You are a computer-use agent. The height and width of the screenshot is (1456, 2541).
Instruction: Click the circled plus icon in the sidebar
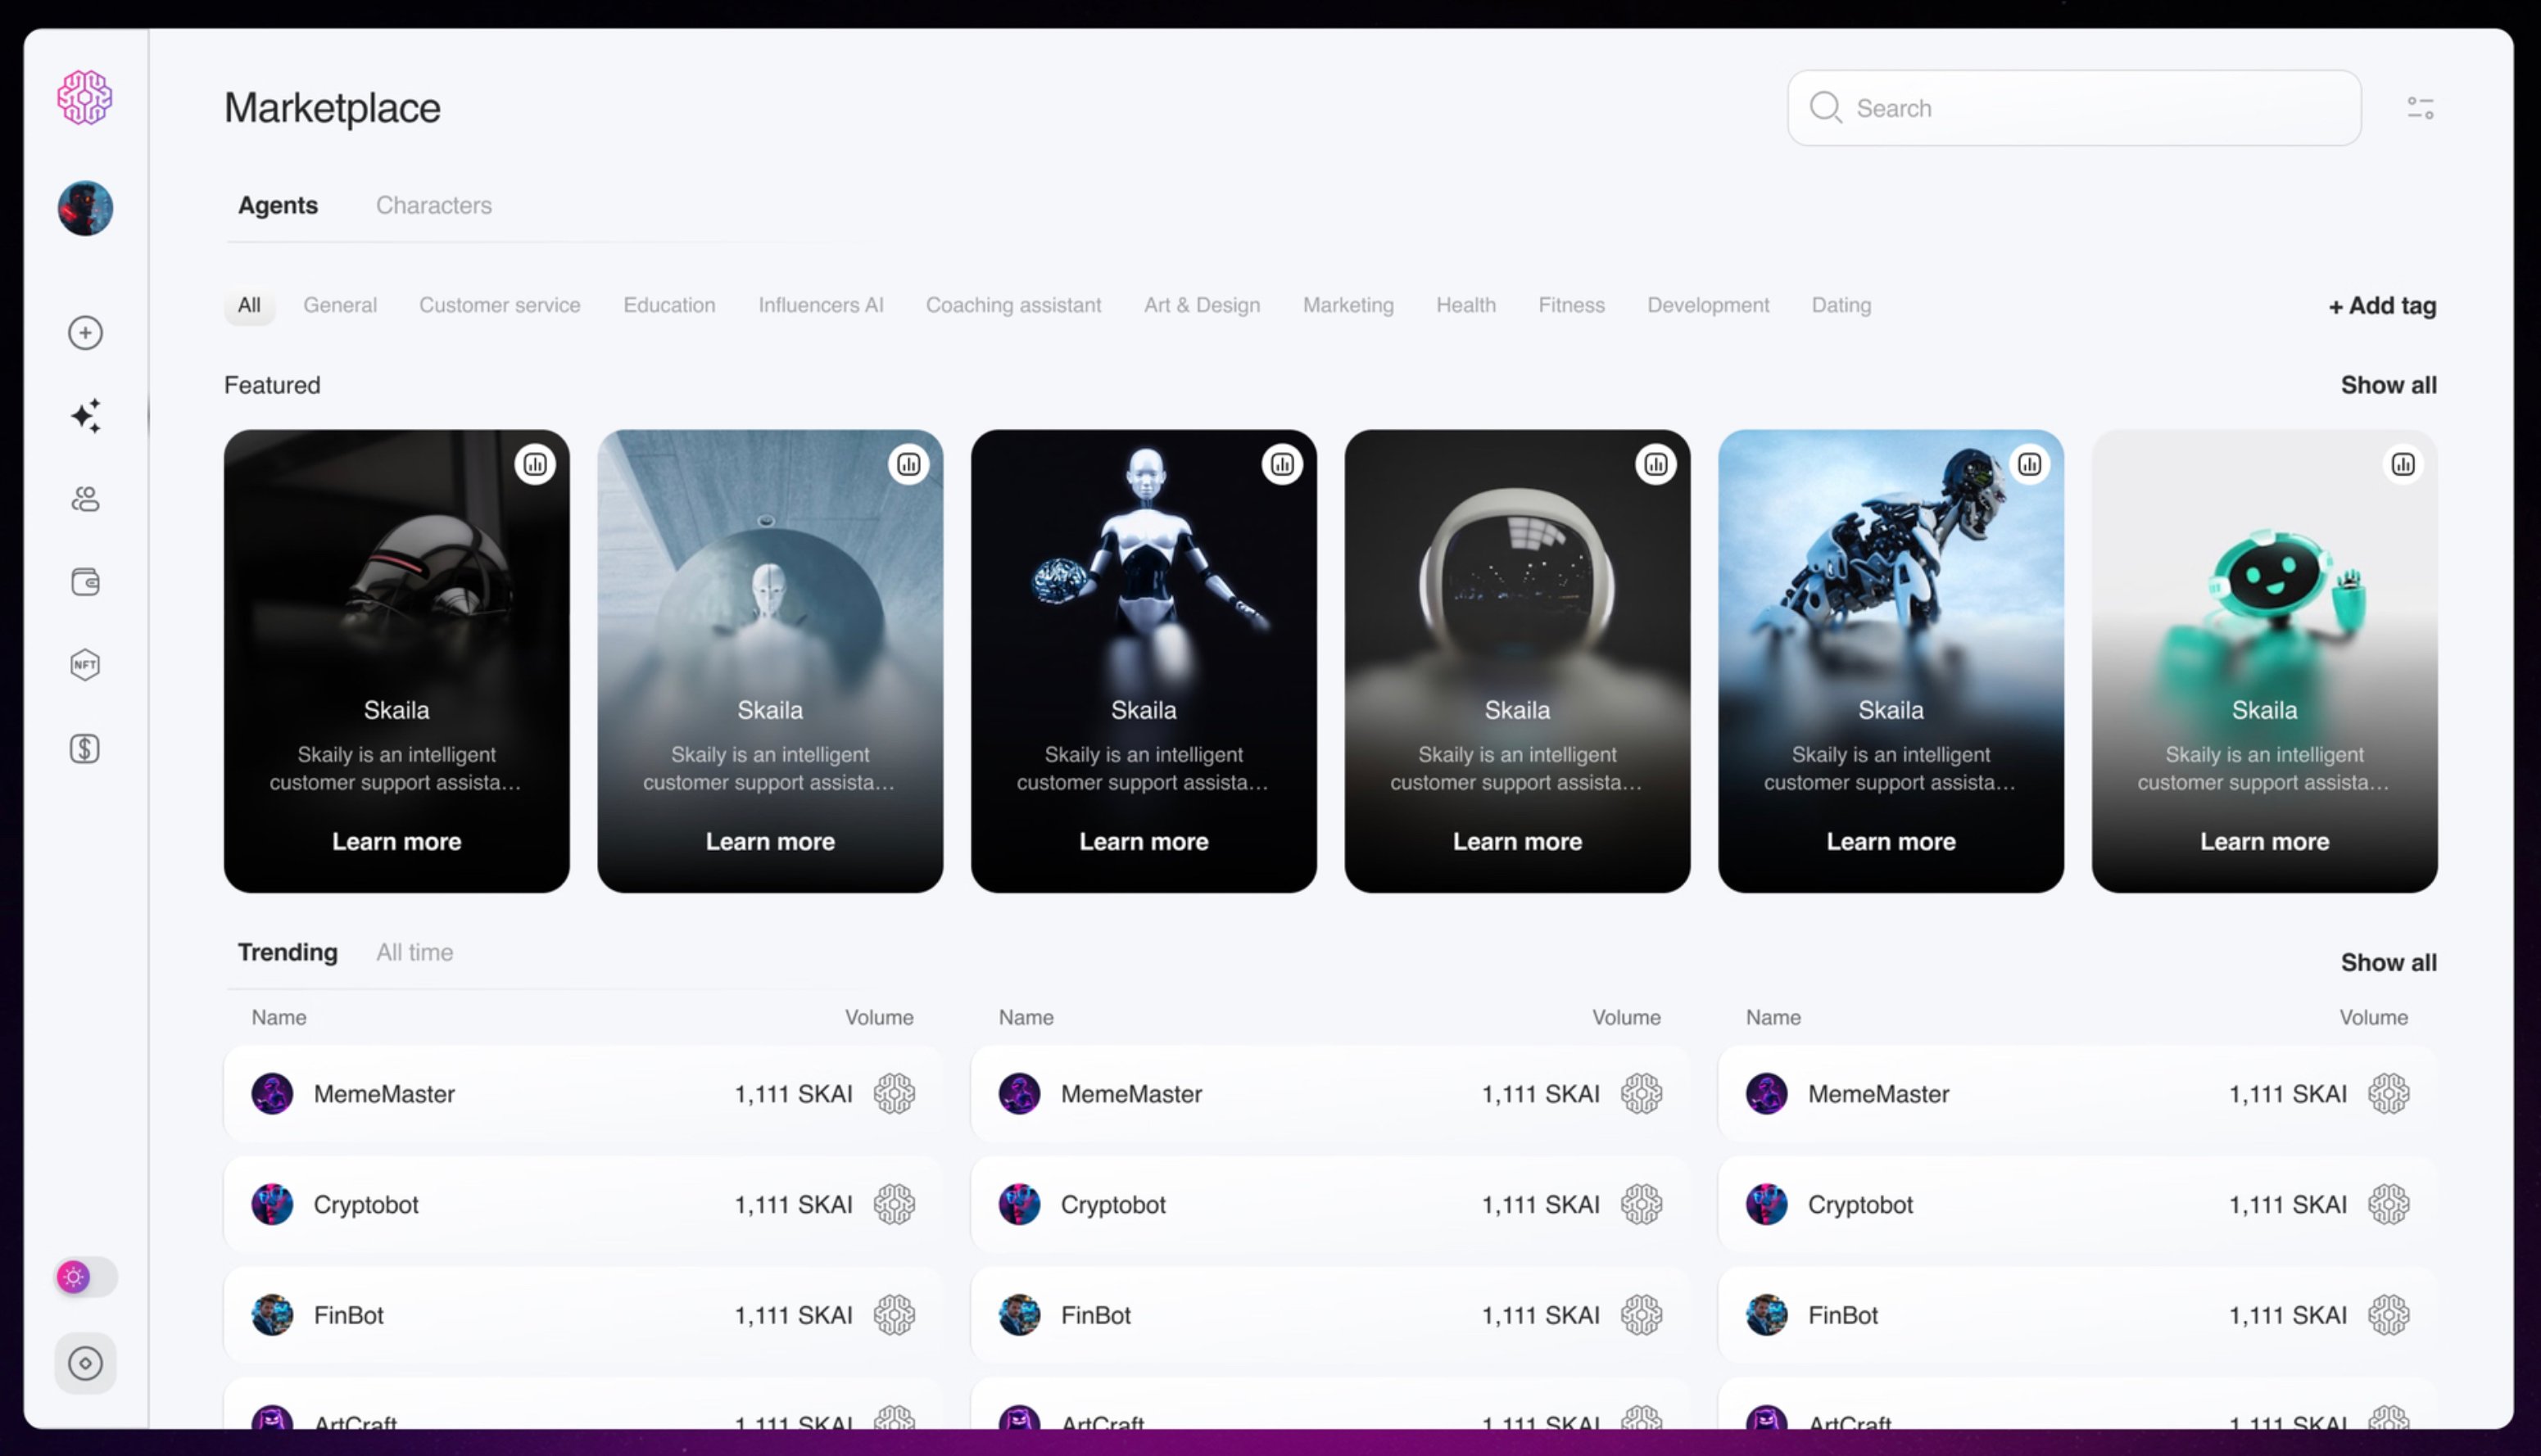pos(85,333)
